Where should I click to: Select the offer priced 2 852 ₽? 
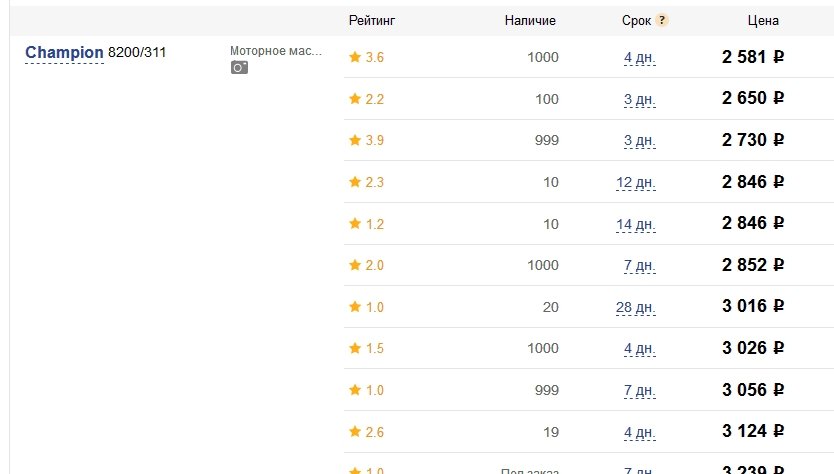[x=753, y=265]
